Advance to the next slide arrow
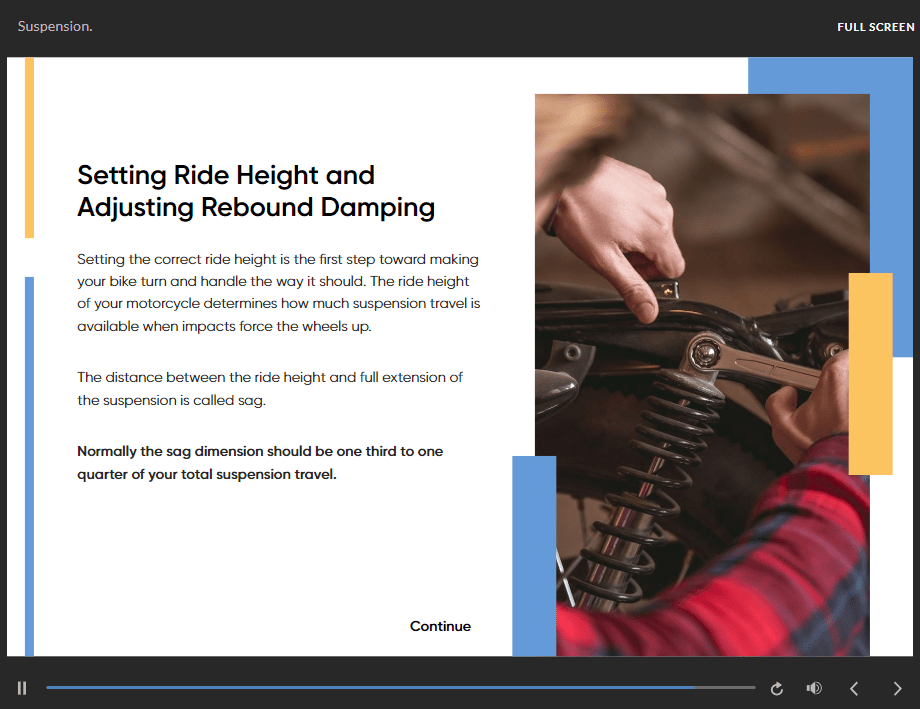The width and height of the screenshot is (920, 709). click(x=897, y=688)
